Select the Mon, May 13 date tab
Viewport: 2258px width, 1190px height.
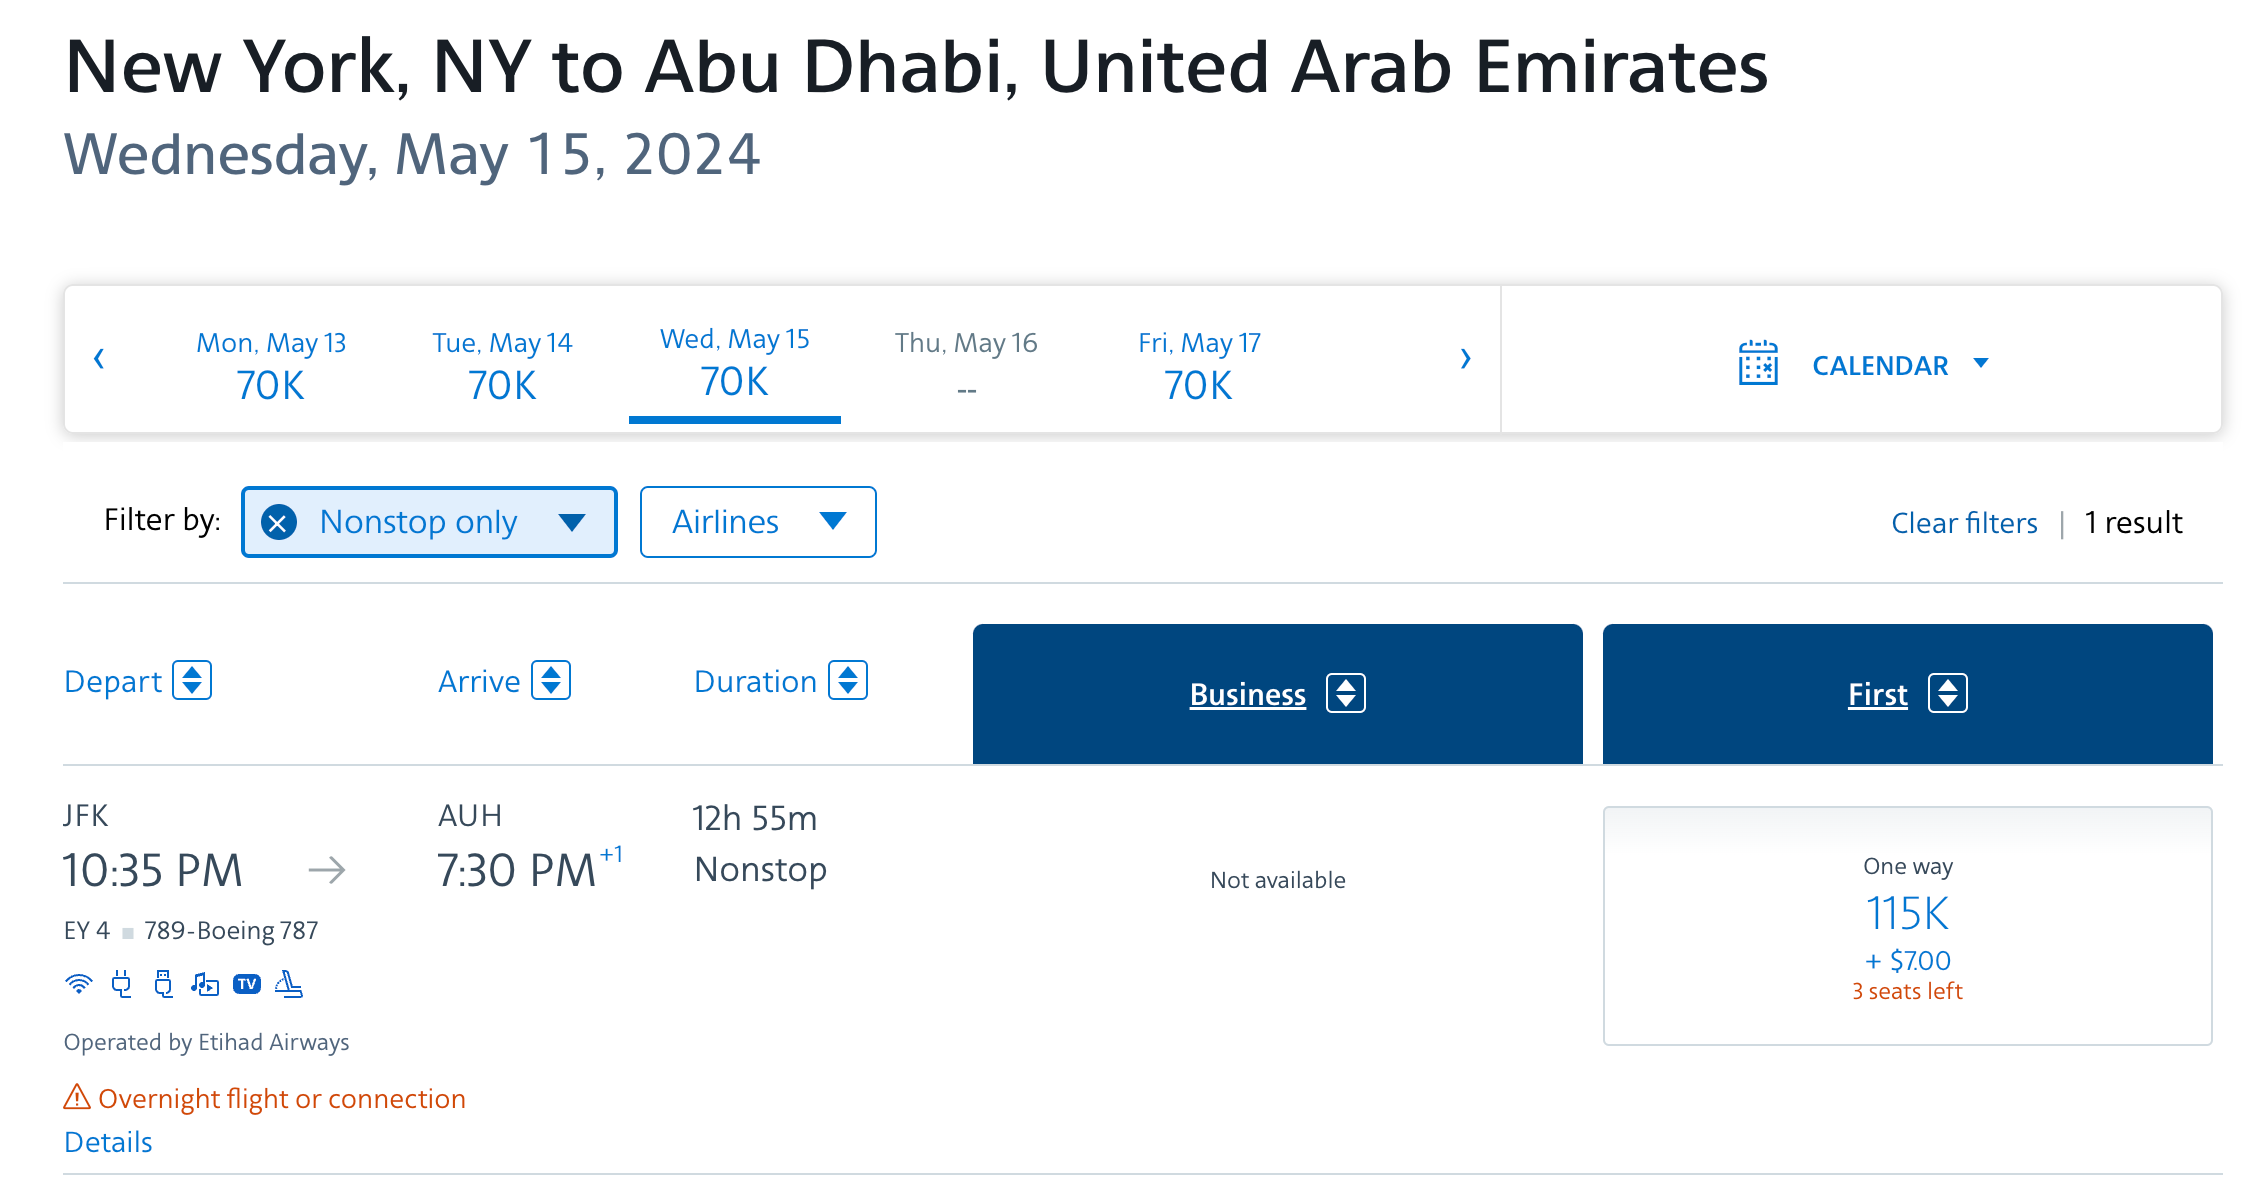point(271,365)
